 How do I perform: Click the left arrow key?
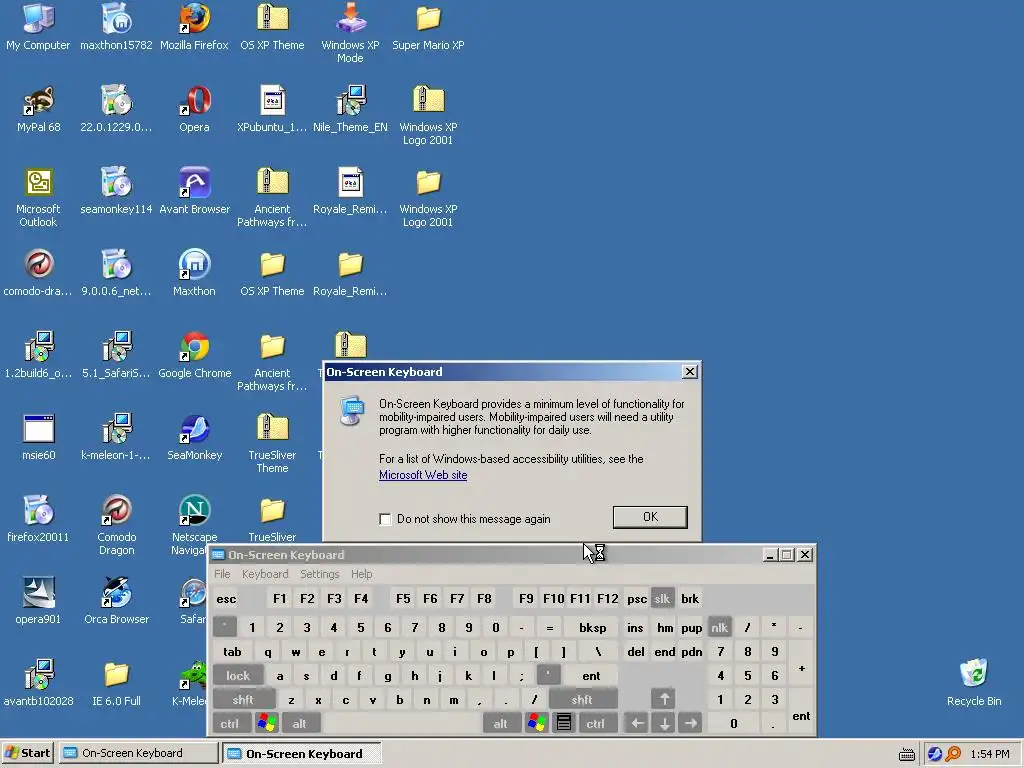(637, 724)
